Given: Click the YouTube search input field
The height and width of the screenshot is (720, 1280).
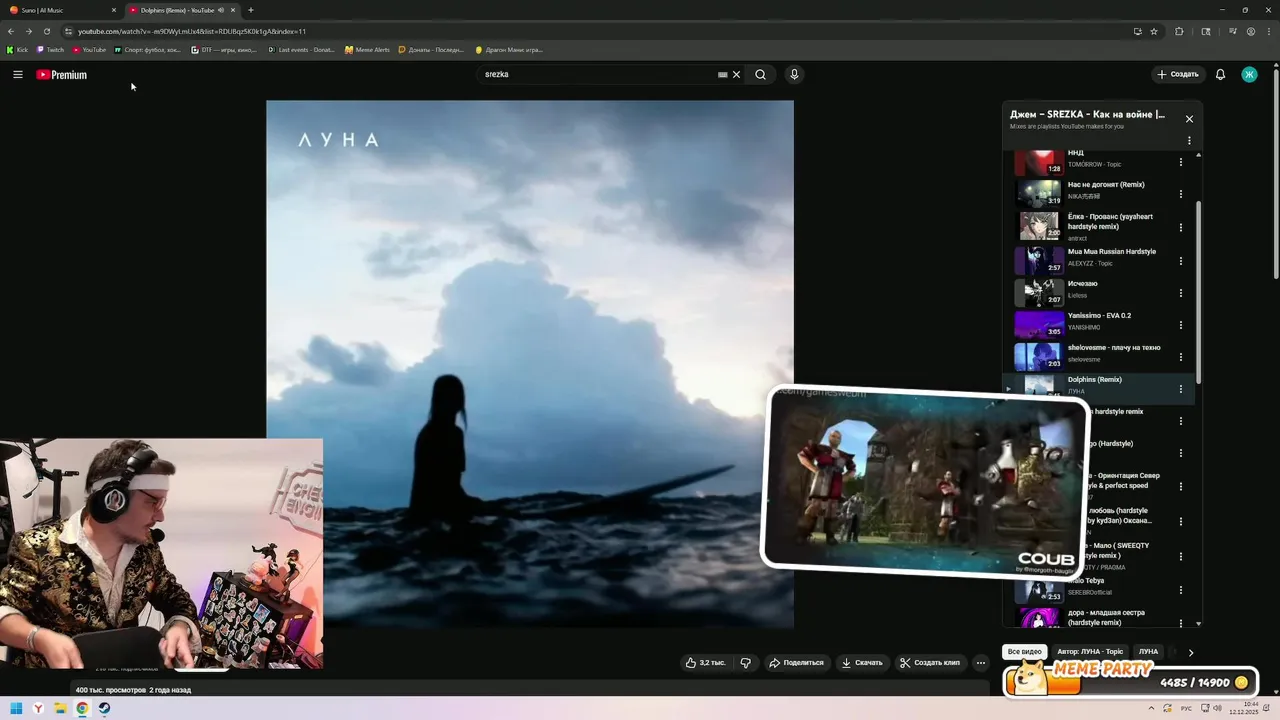Looking at the screenshot, I should [x=597, y=74].
